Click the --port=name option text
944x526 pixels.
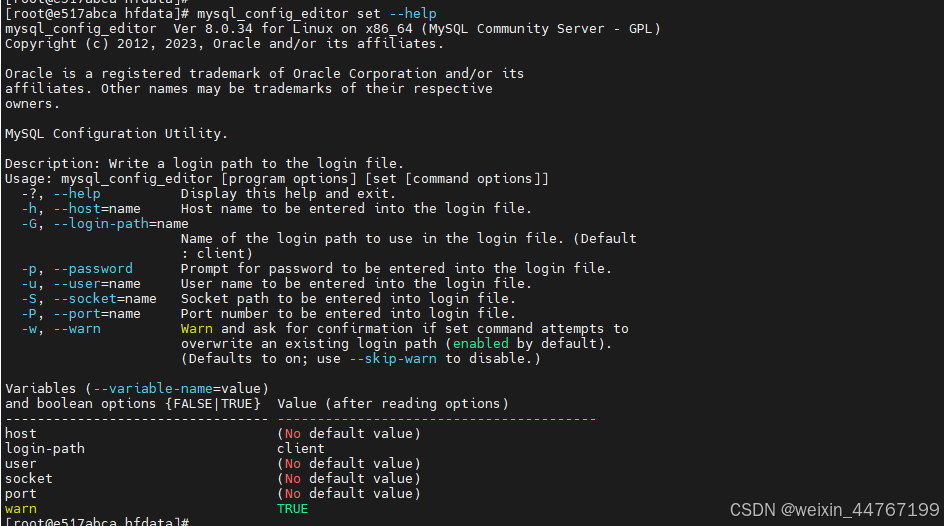tap(97, 314)
